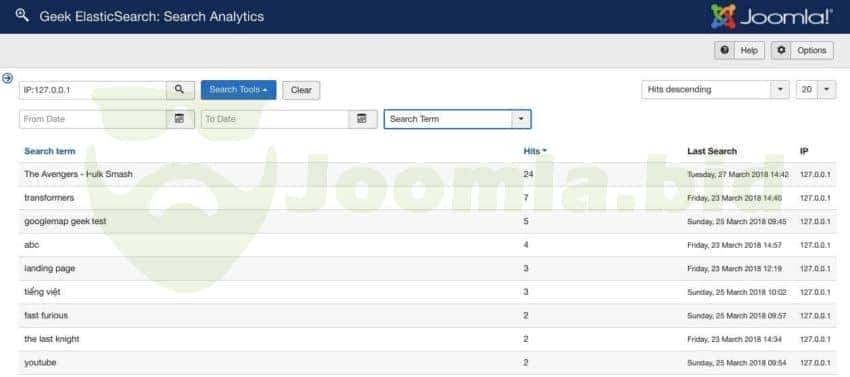Sort by Search term column header

[x=50, y=151]
